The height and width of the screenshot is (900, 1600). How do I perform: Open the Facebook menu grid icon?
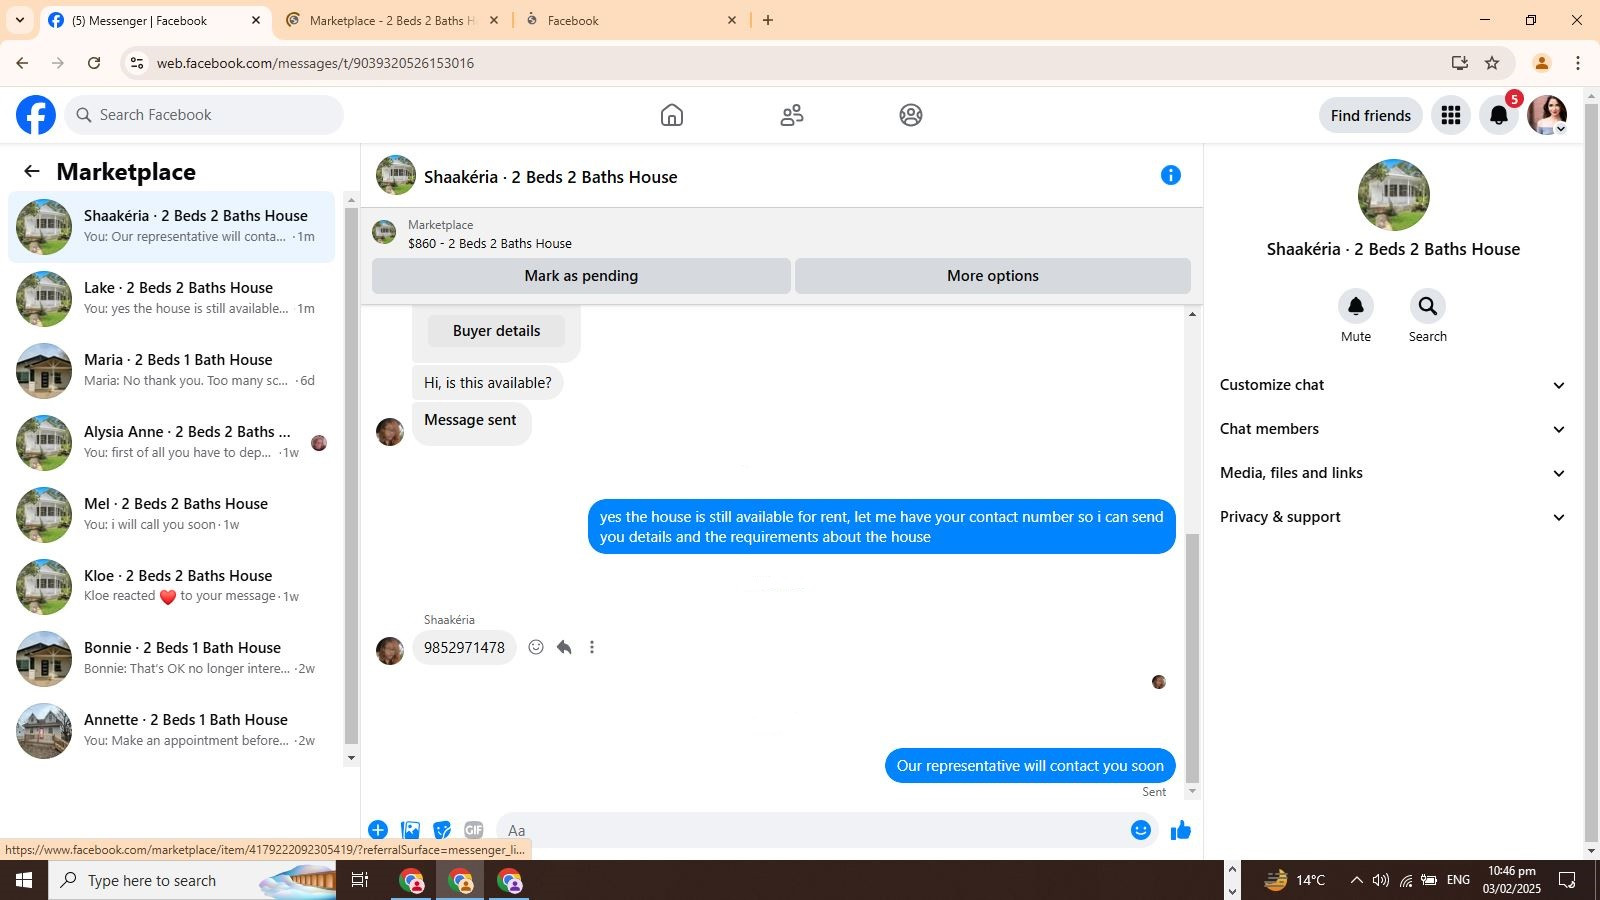(1451, 115)
